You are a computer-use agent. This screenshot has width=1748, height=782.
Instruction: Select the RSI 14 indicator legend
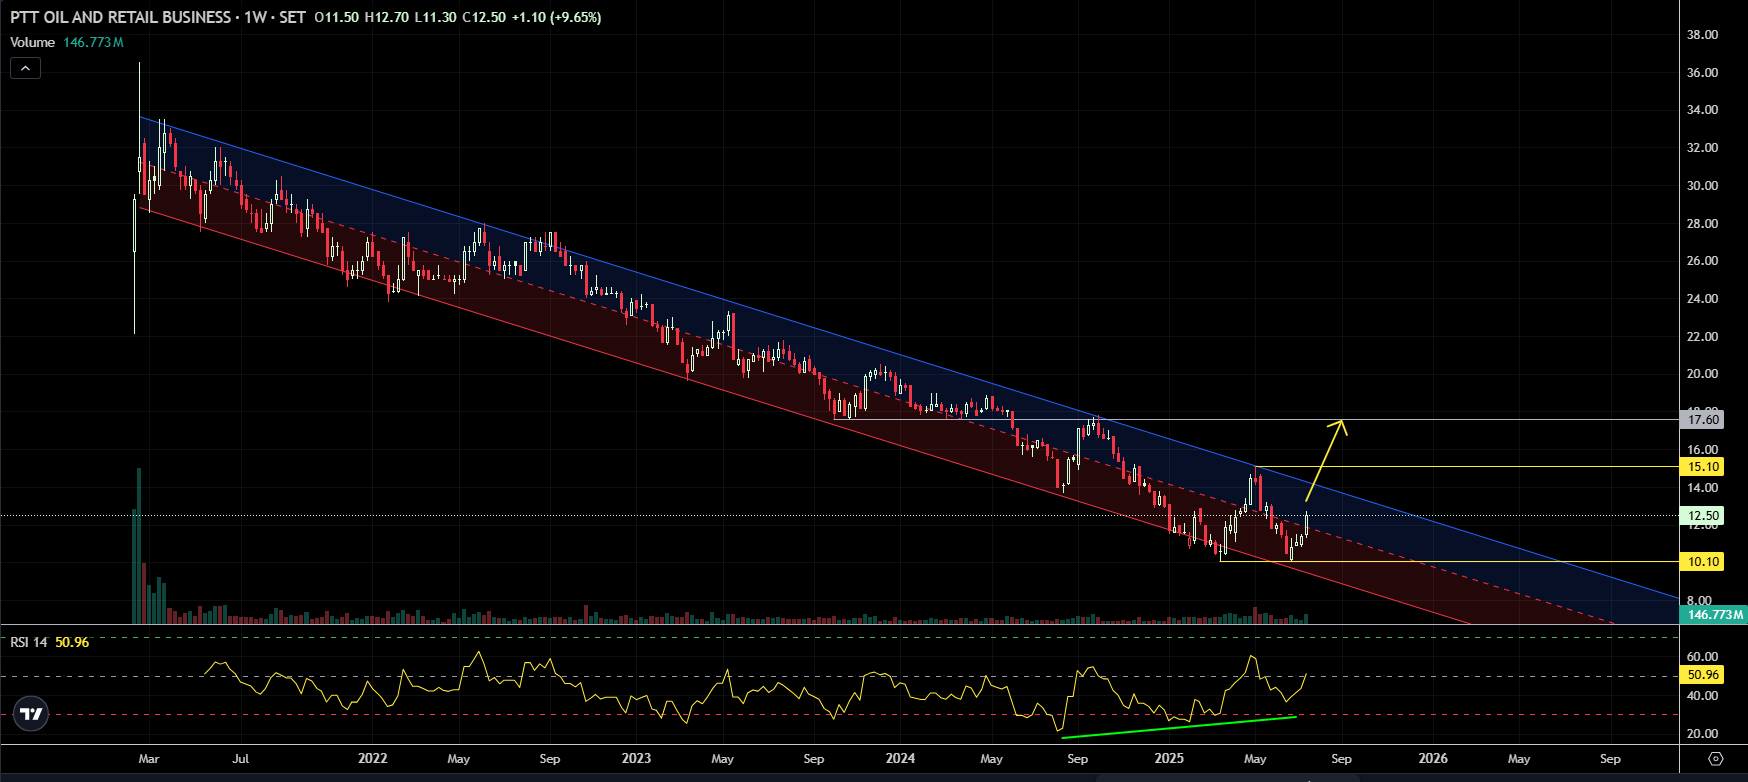[x=29, y=642]
